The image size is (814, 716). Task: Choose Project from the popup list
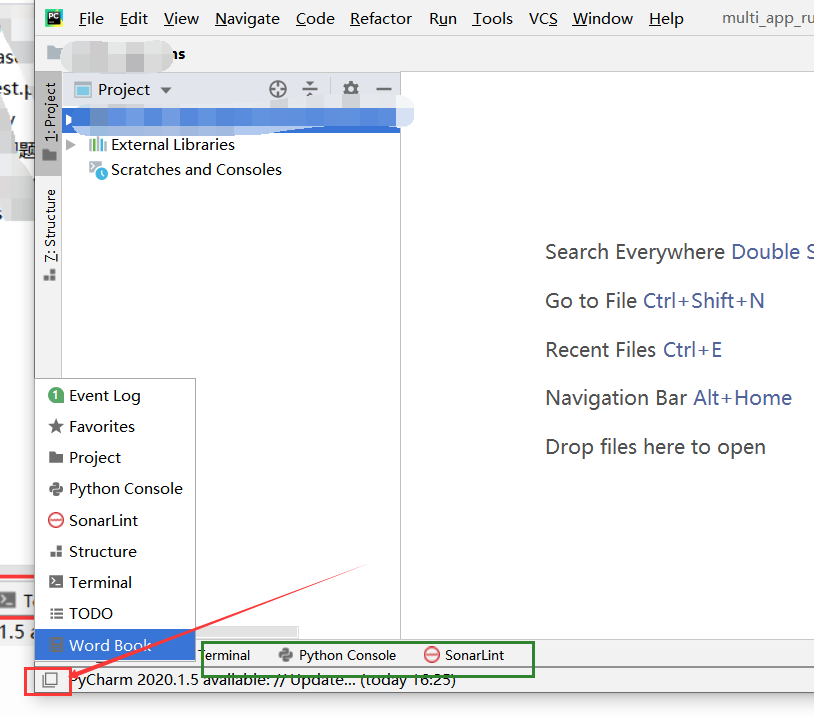pyautogui.click(x=115, y=458)
